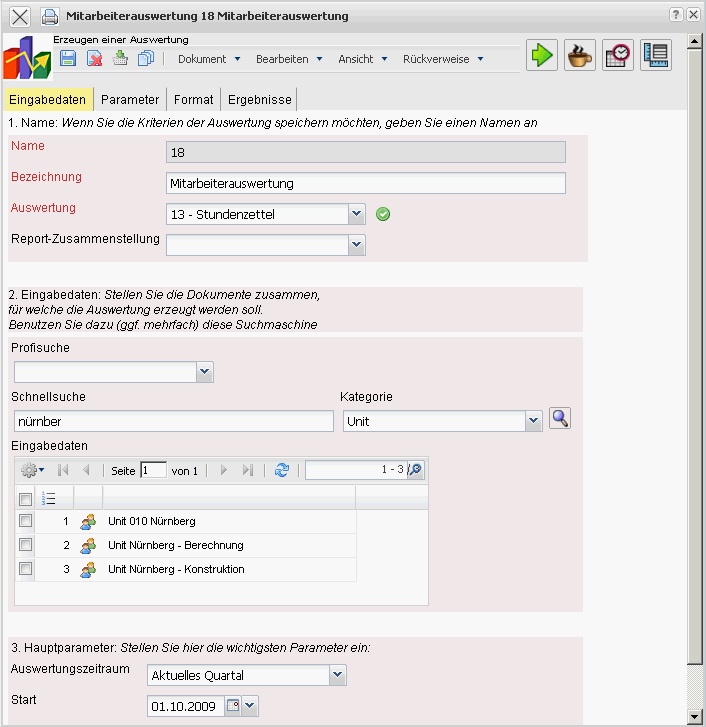The image size is (706, 727).
Task: Expand the Auswertung dropdown
Action: click(x=357, y=214)
